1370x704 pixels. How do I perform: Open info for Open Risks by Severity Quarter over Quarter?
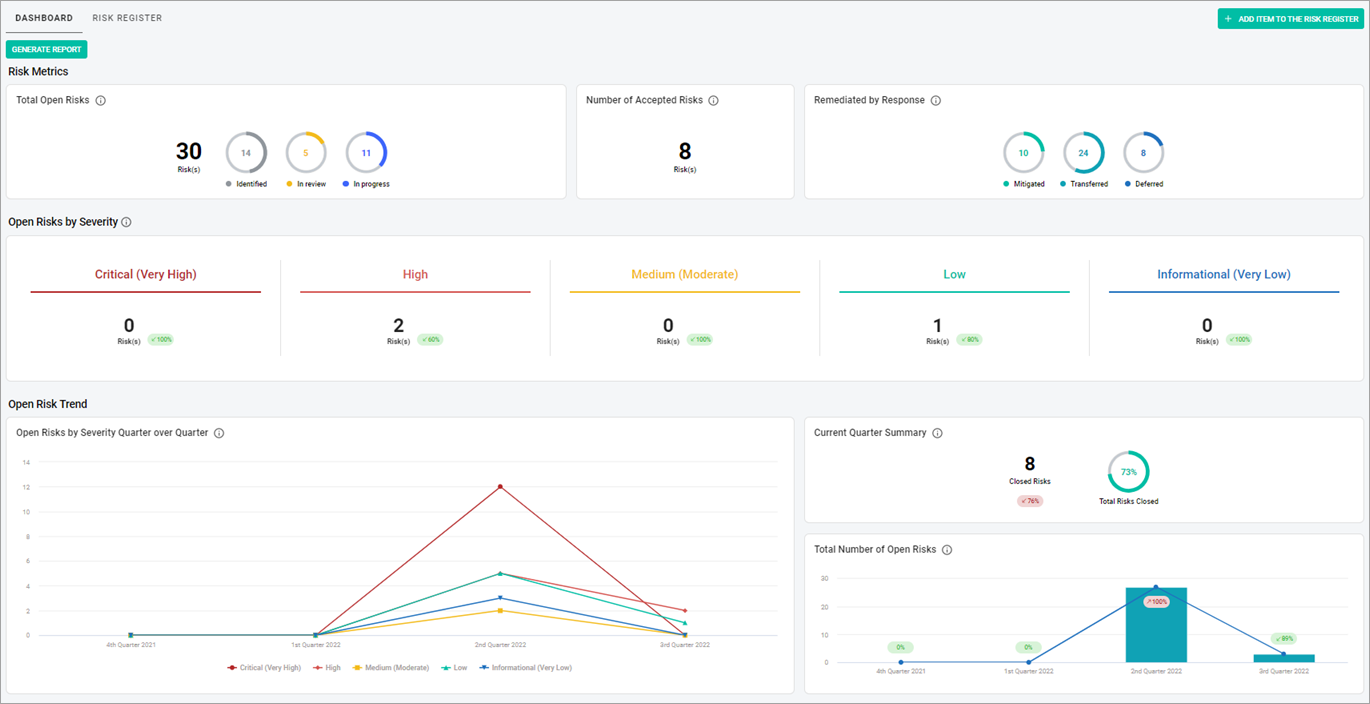point(220,432)
